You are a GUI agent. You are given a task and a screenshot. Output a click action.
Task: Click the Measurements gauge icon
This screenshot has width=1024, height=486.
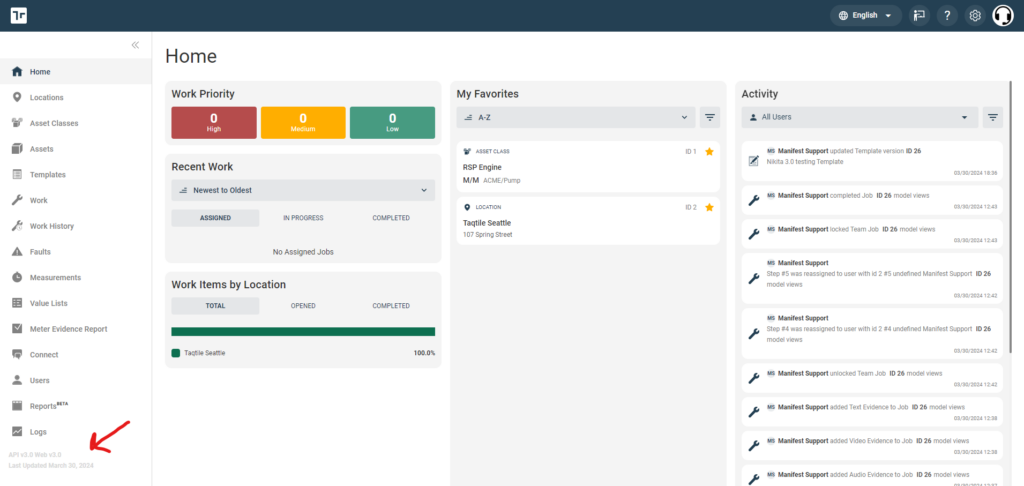click(17, 278)
